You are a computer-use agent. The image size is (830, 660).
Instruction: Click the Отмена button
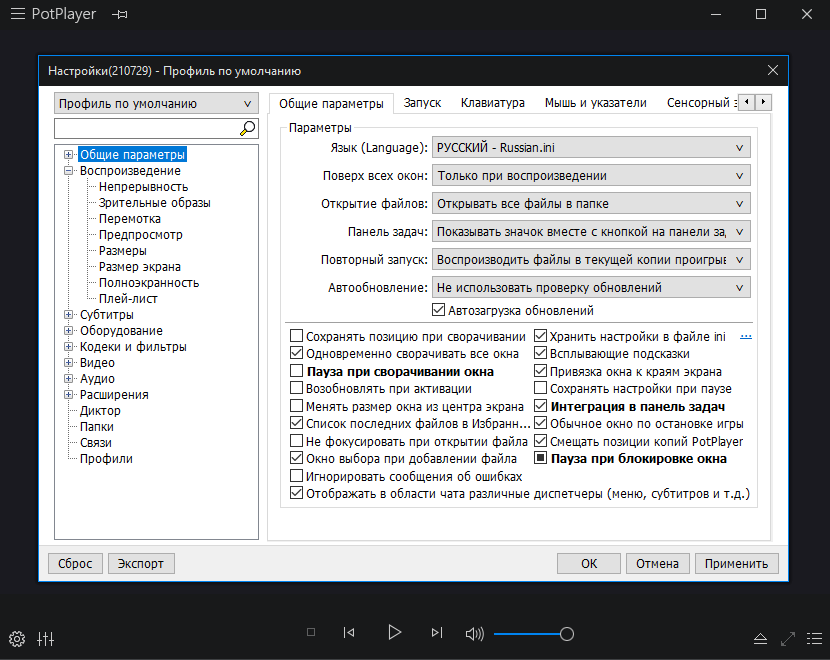pyautogui.click(x=657, y=564)
